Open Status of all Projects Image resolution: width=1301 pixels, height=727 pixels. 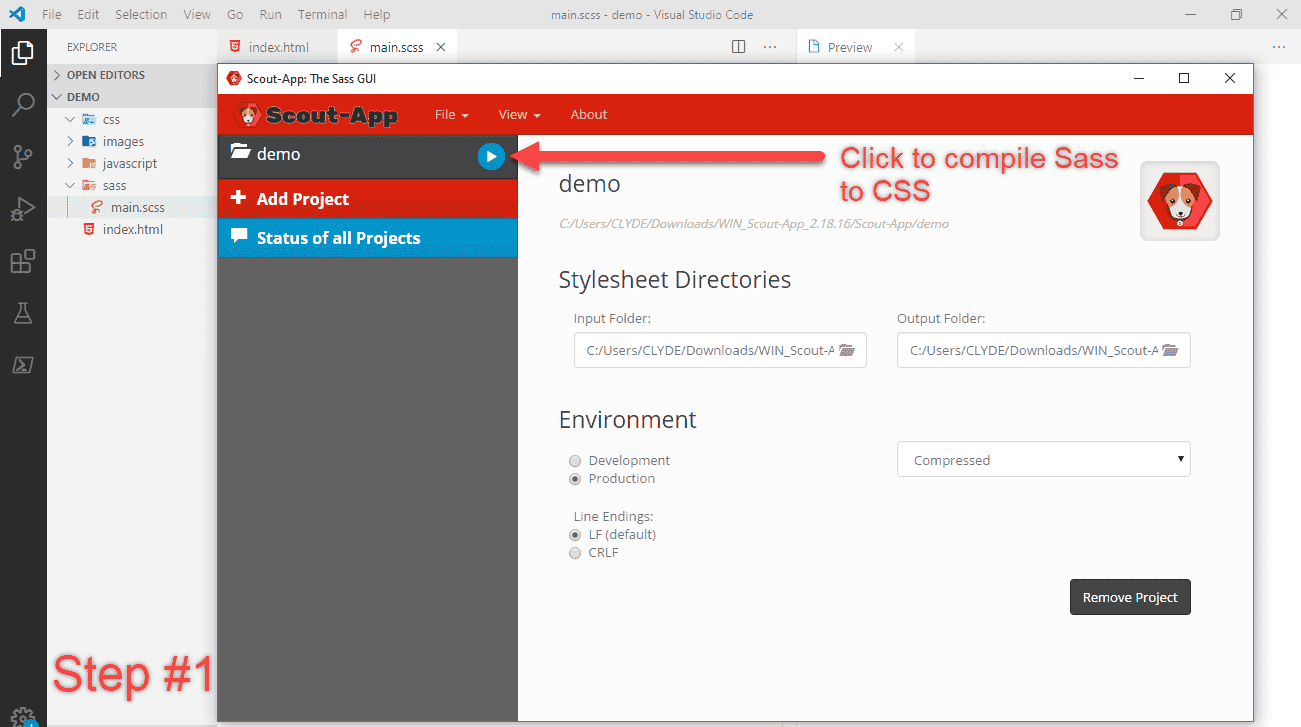(367, 238)
